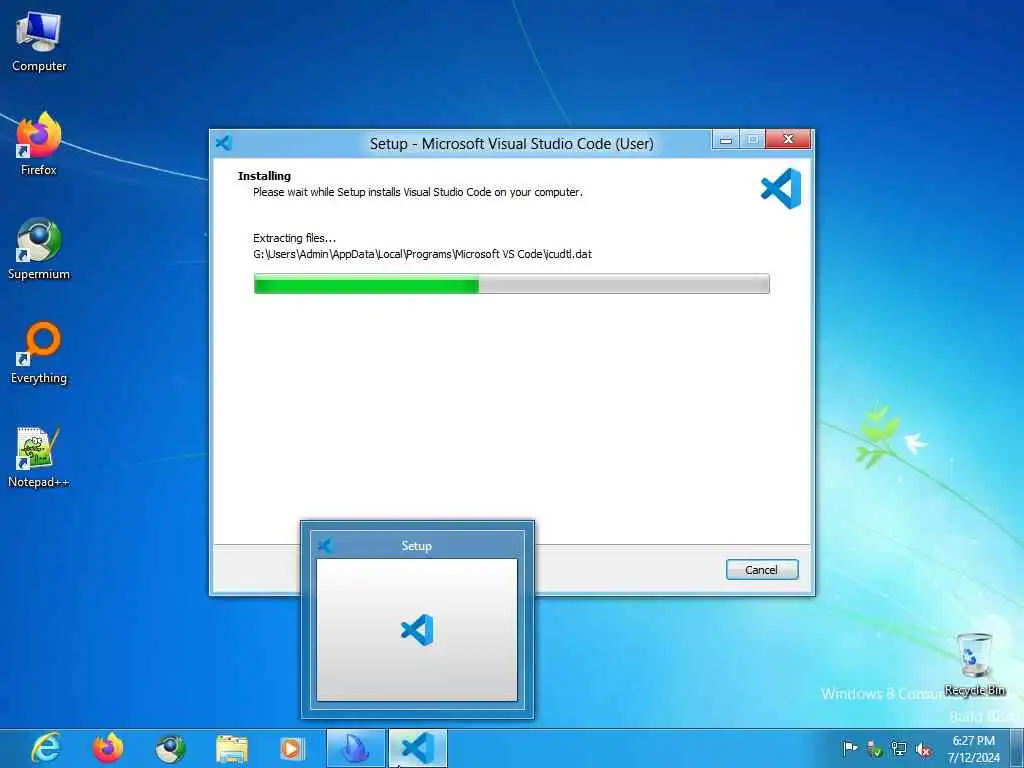
Task: Click the icudtl.dat extraction path text
Action: click(423, 254)
